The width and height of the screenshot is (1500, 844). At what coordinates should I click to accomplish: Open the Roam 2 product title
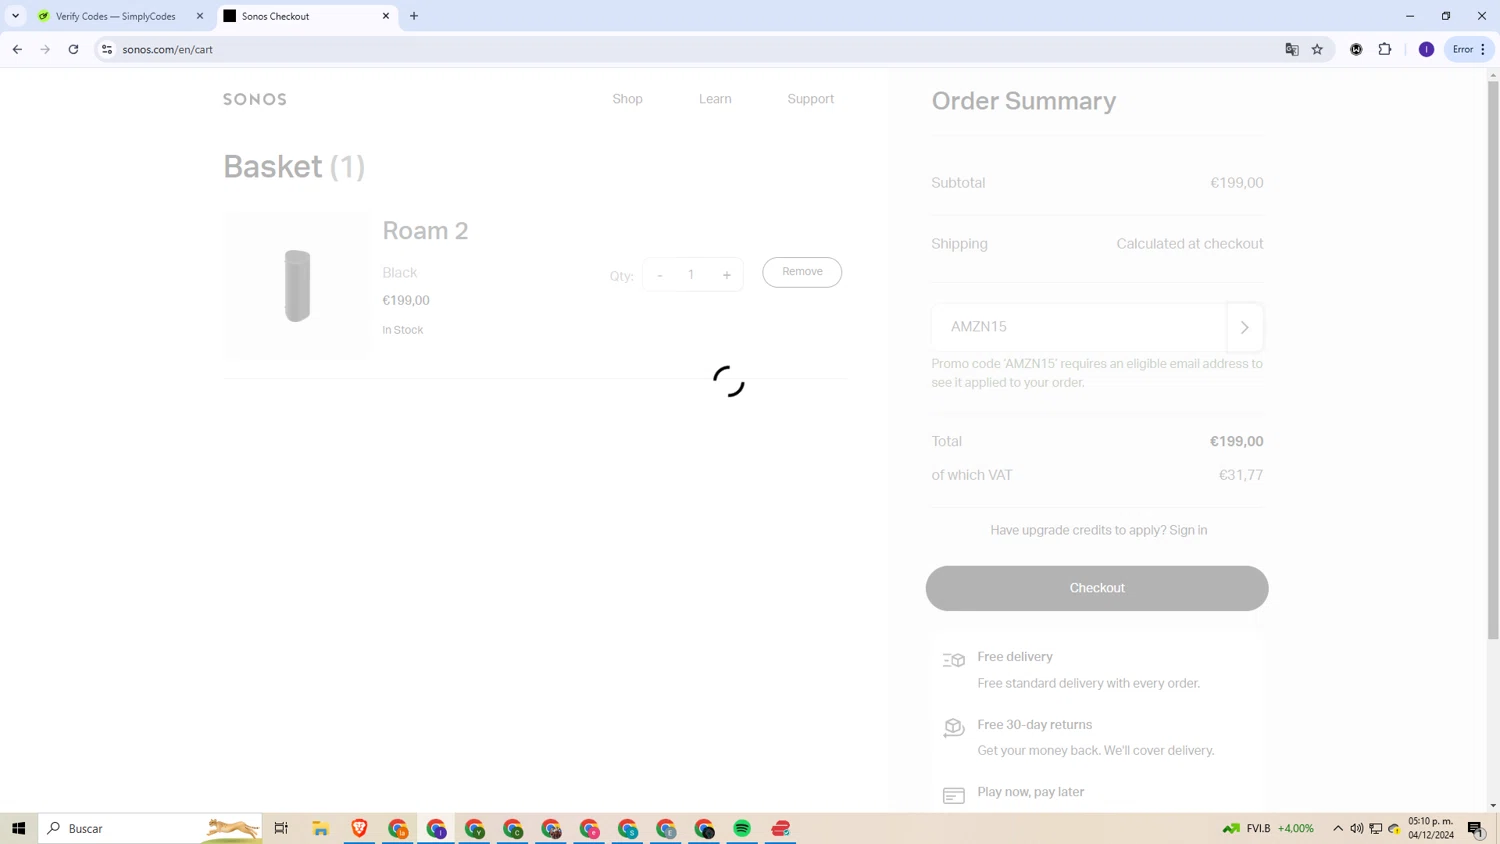coord(425,230)
